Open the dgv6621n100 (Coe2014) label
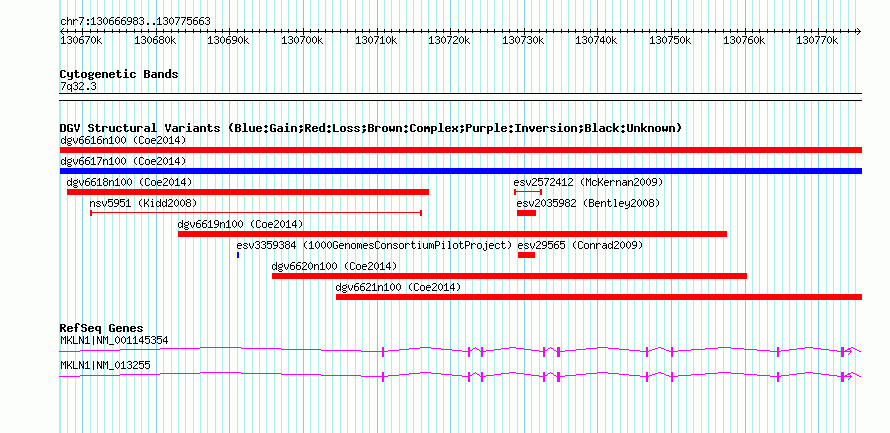Viewport: 890px width, 433px height. click(x=398, y=287)
